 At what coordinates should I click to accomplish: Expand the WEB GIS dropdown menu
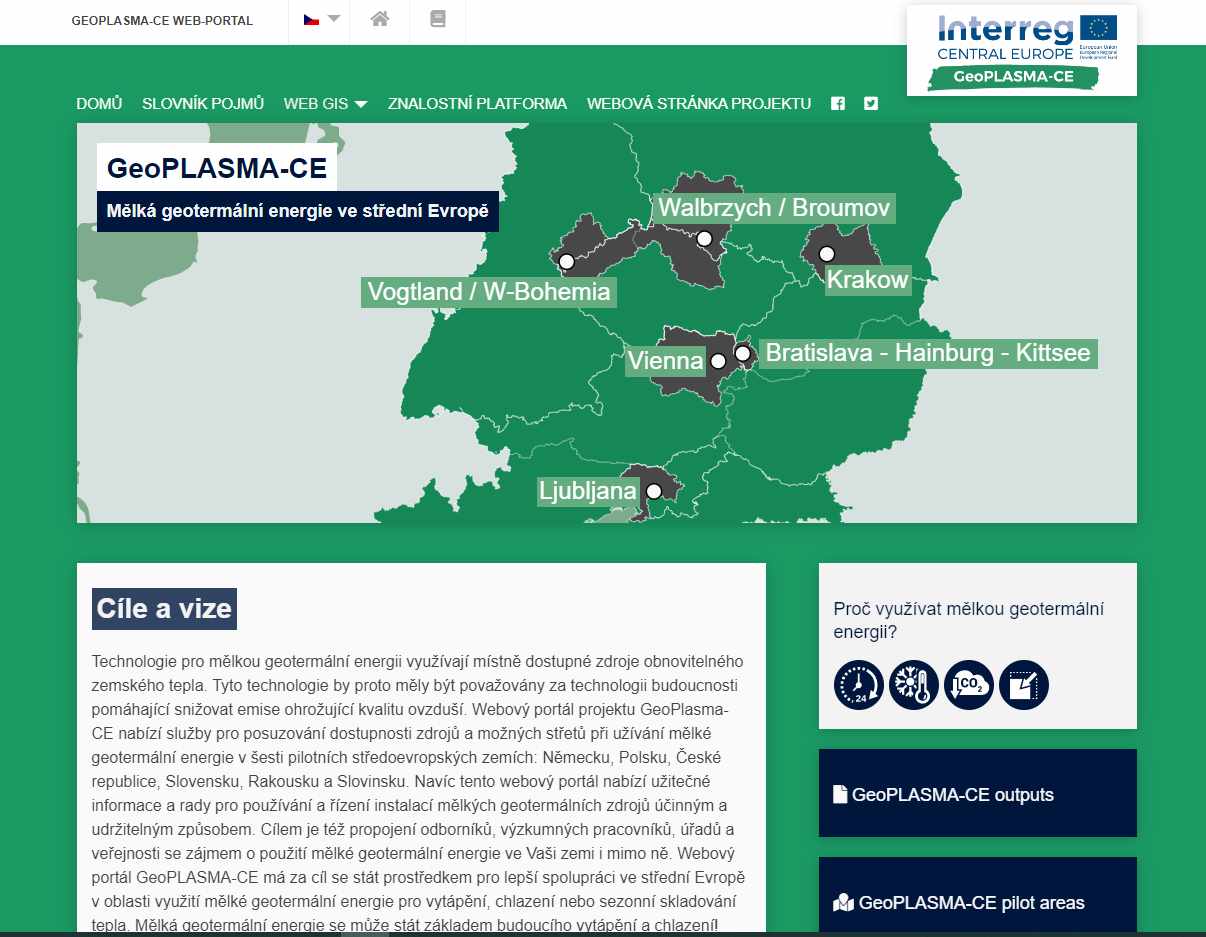tap(325, 103)
